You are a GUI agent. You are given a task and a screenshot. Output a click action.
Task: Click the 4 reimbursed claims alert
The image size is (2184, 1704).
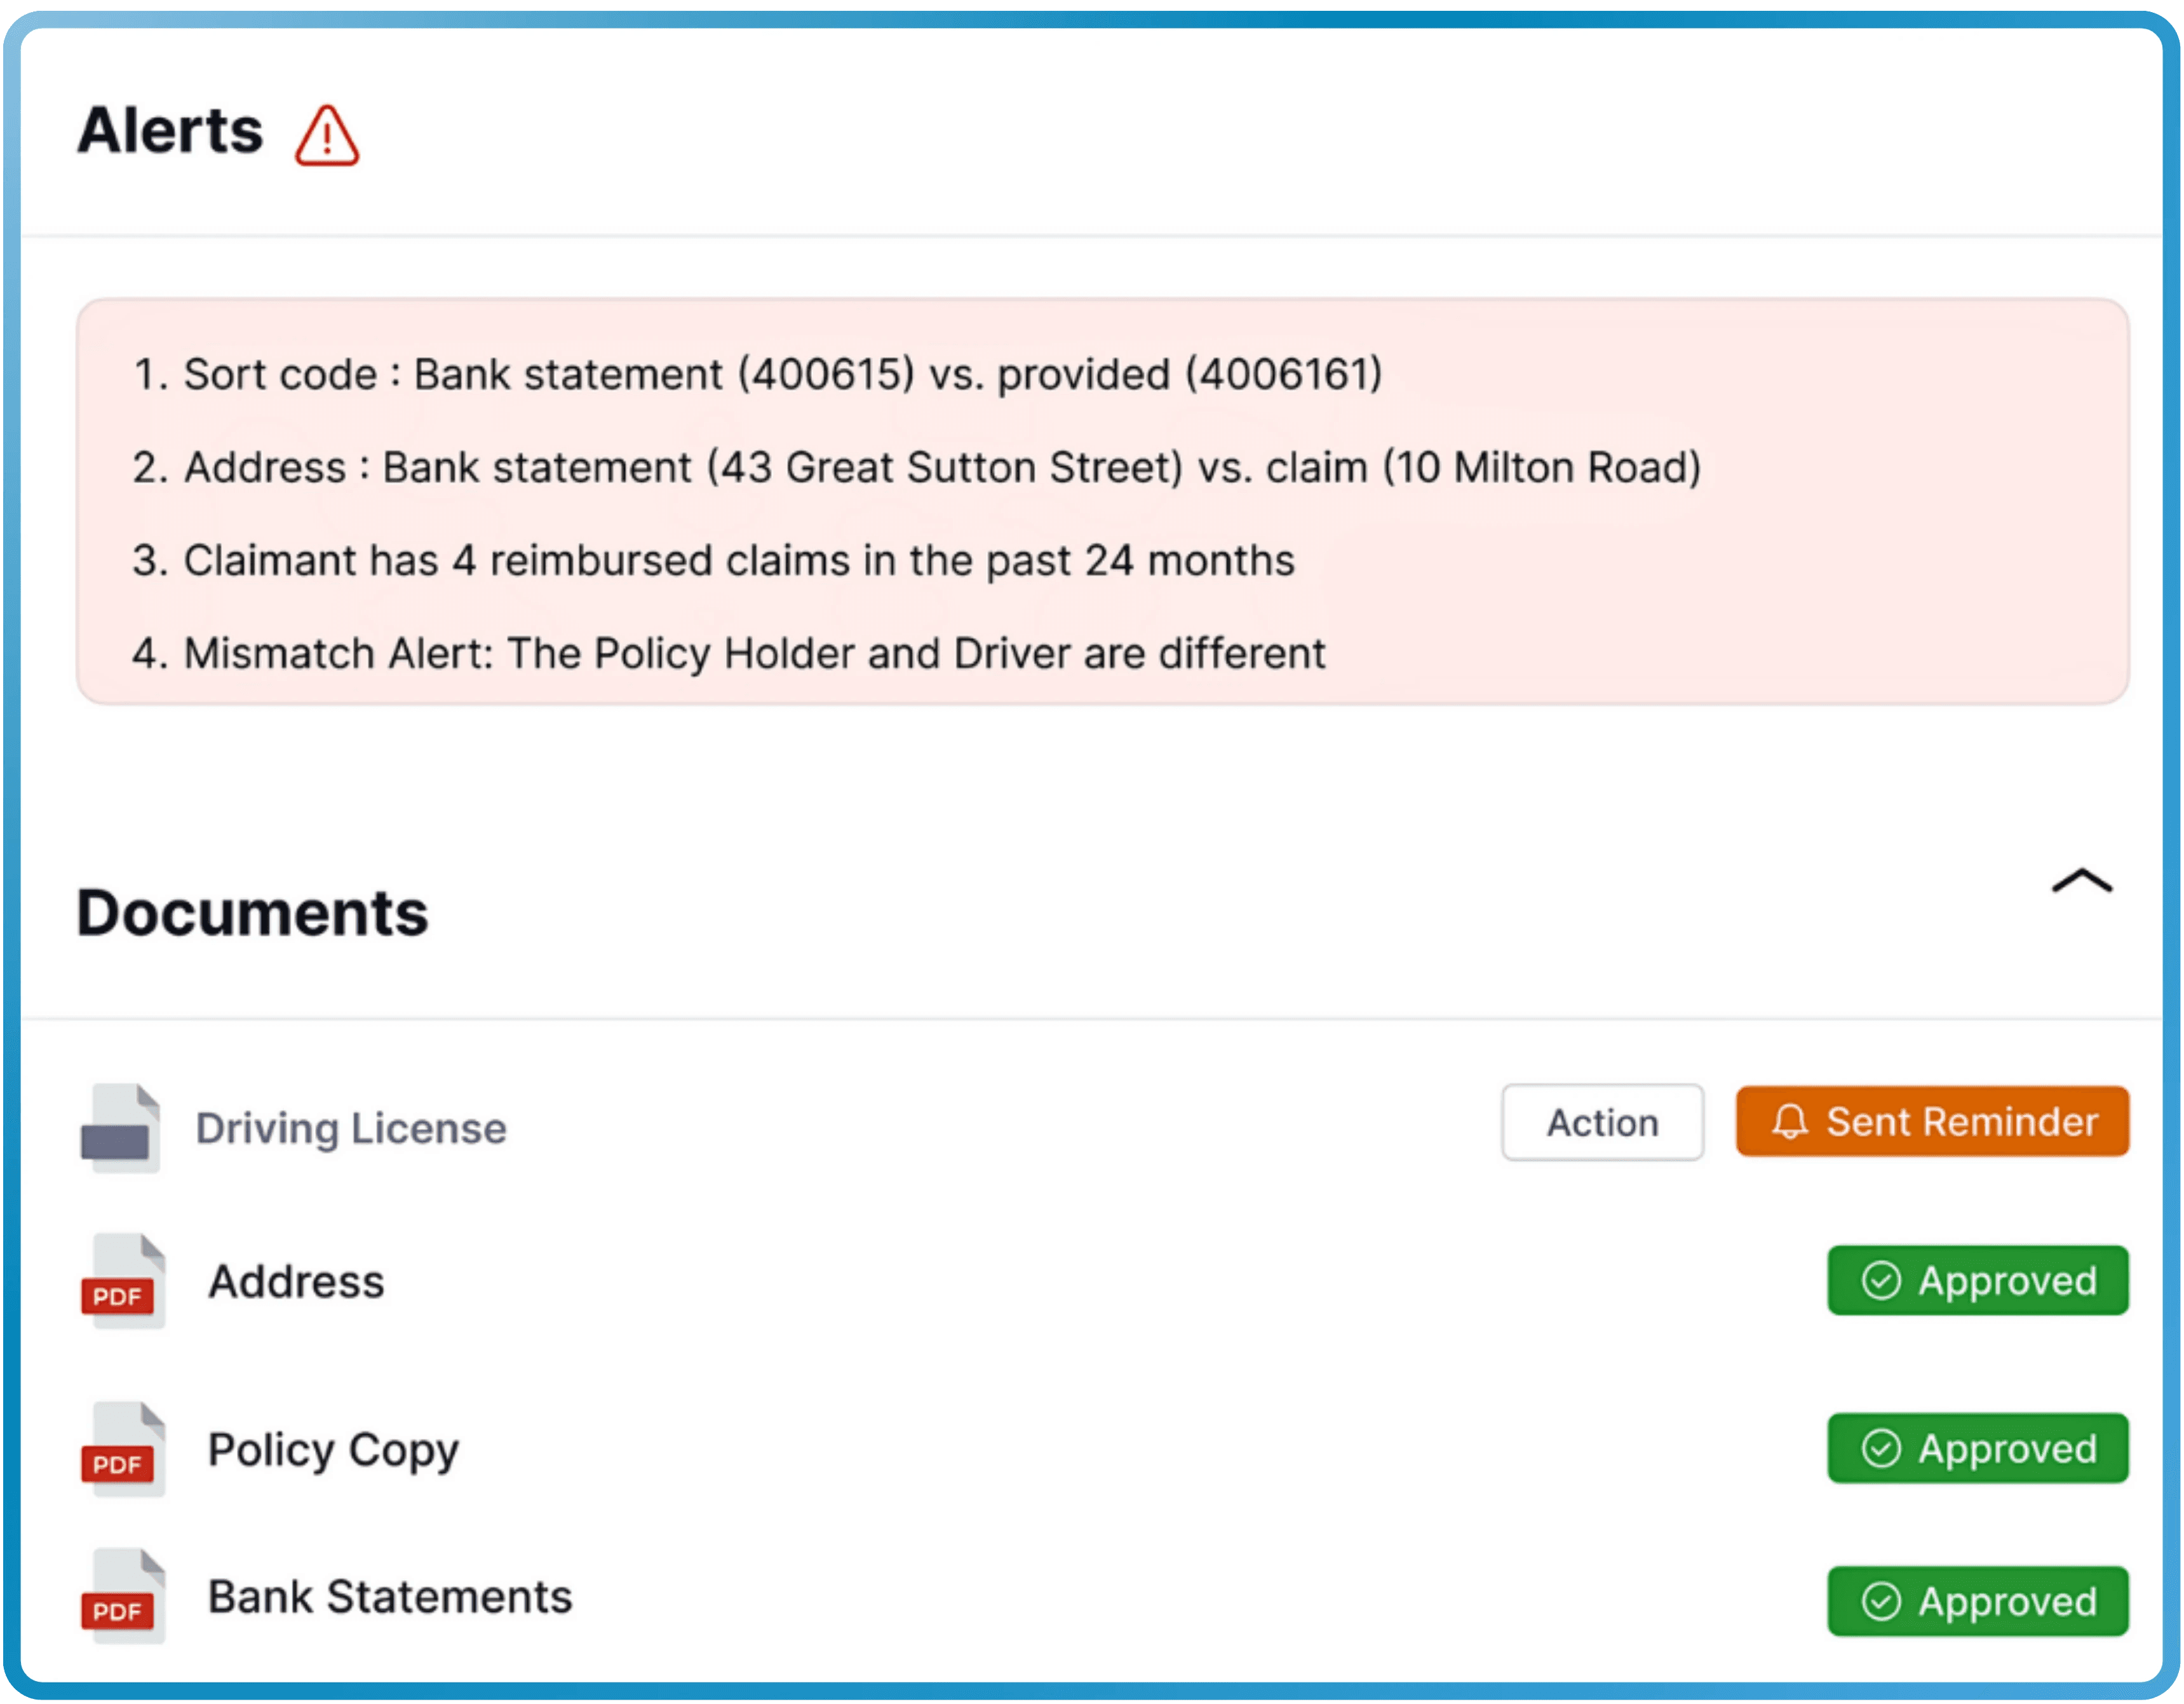(713, 560)
